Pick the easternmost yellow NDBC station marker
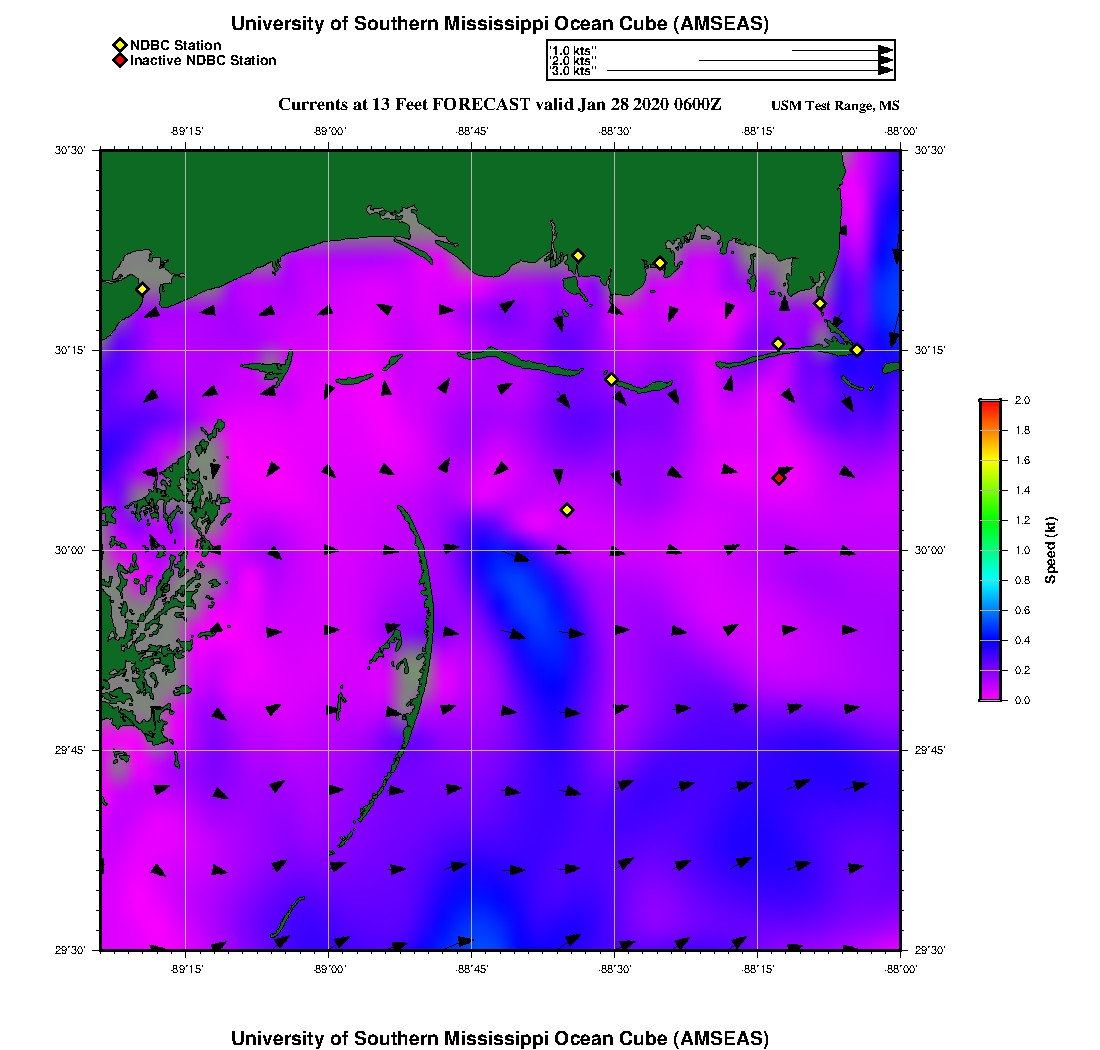Image resolution: width=1100 pixels, height=1050 pixels. tap(857, 350)
